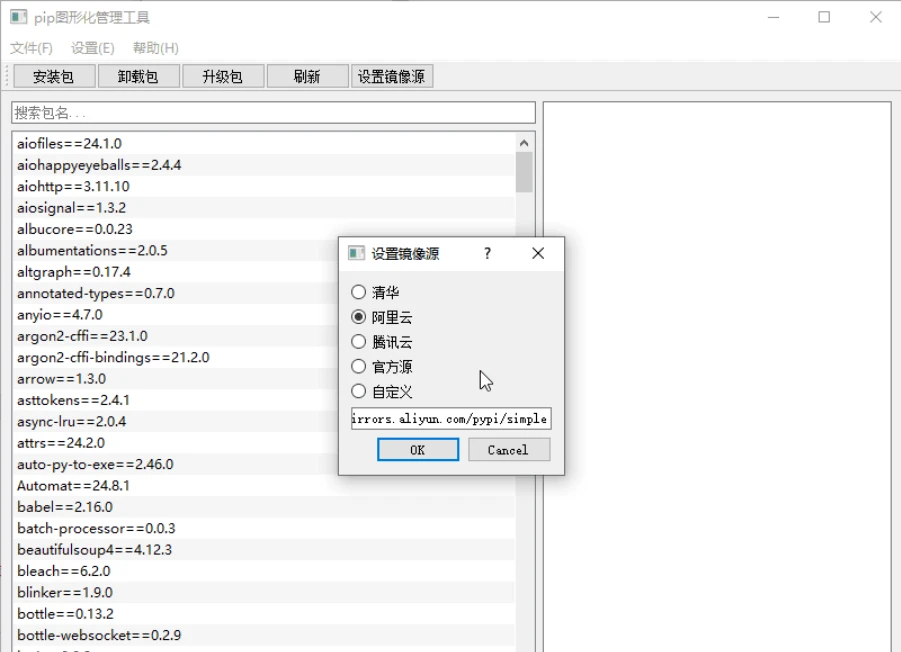Click the empty output panel on the right

tap(717, 376)
